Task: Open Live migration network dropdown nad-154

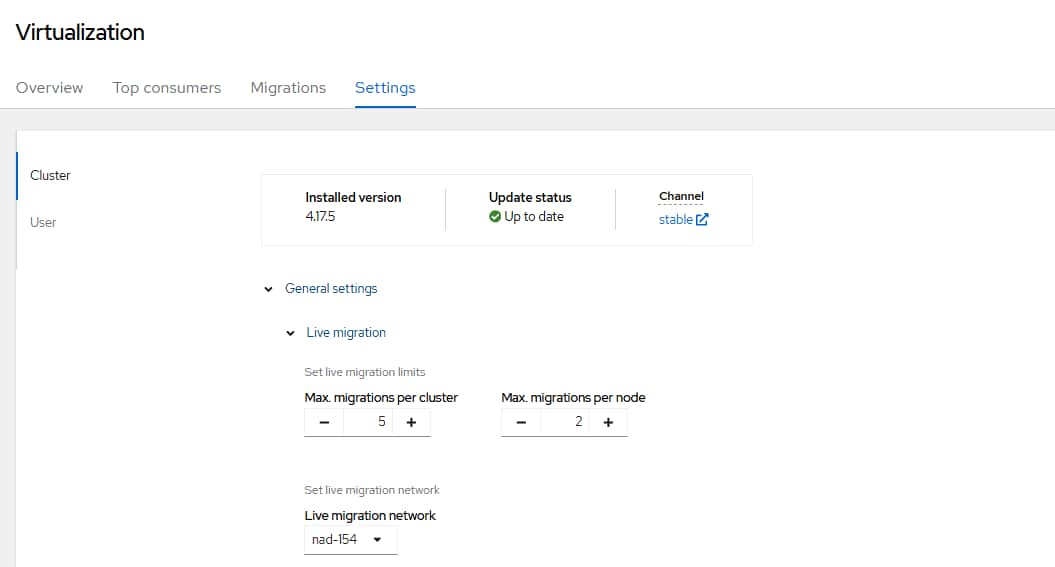Action: pyautogui.click(x=351, y=539)
